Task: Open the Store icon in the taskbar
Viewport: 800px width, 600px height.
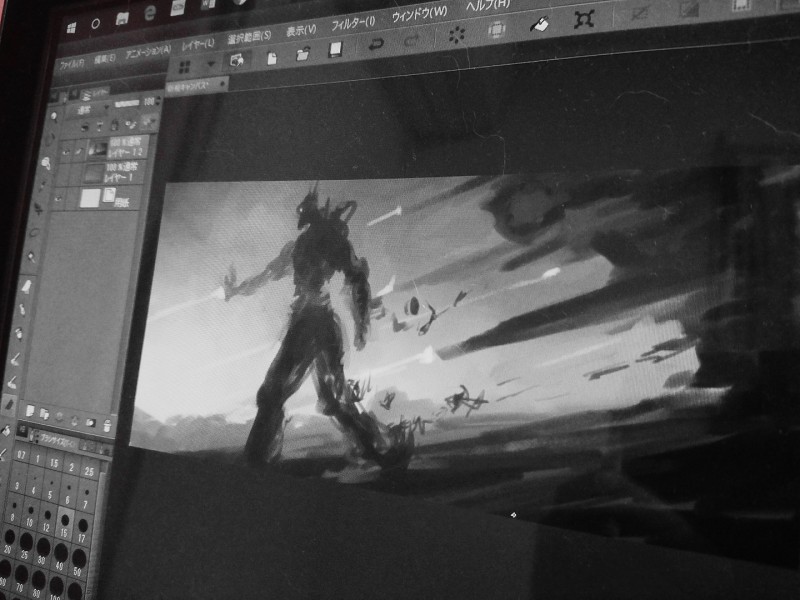Action: point(122,19)
